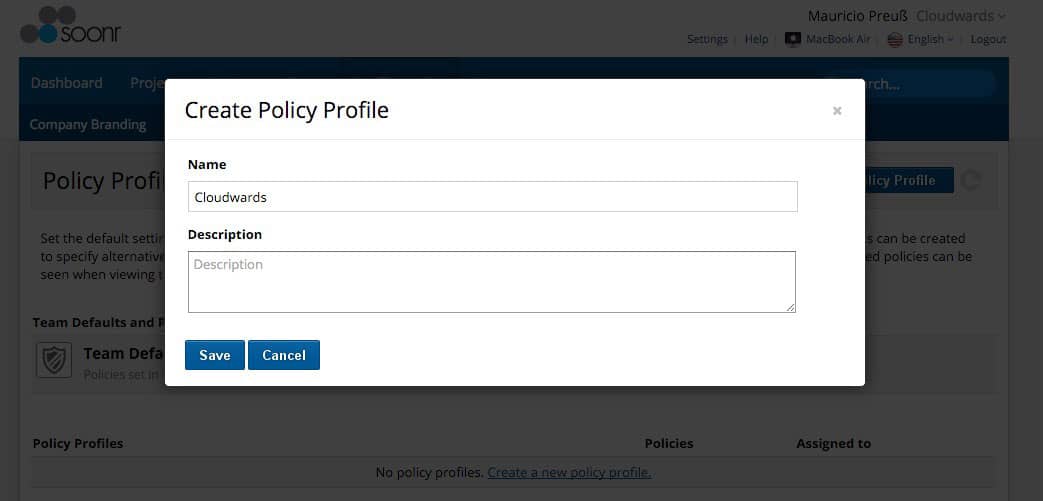Click the MacBook Air device icon
1043x501 pixels.
click(792, 40)
